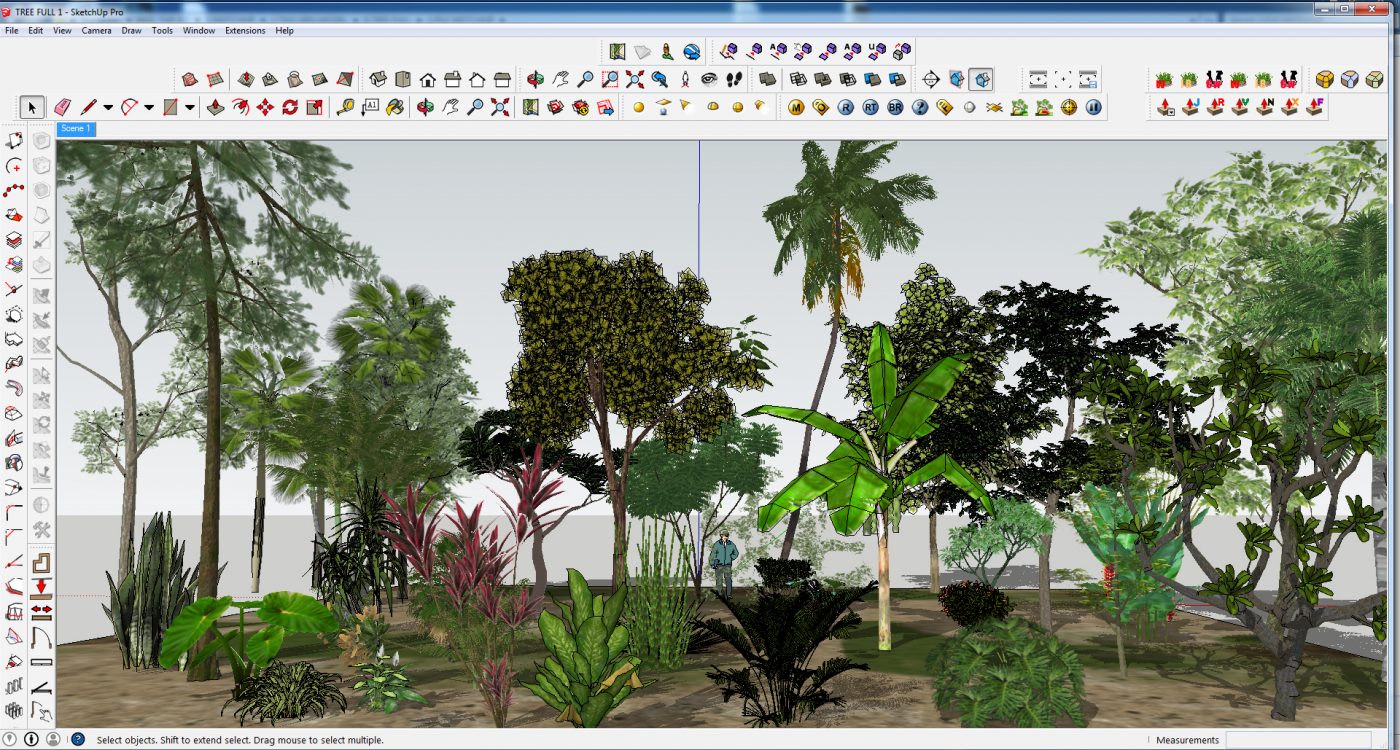Click the V-Ray round M button
Viewport: 1400px width, 750px height.
tap(796, 107)
